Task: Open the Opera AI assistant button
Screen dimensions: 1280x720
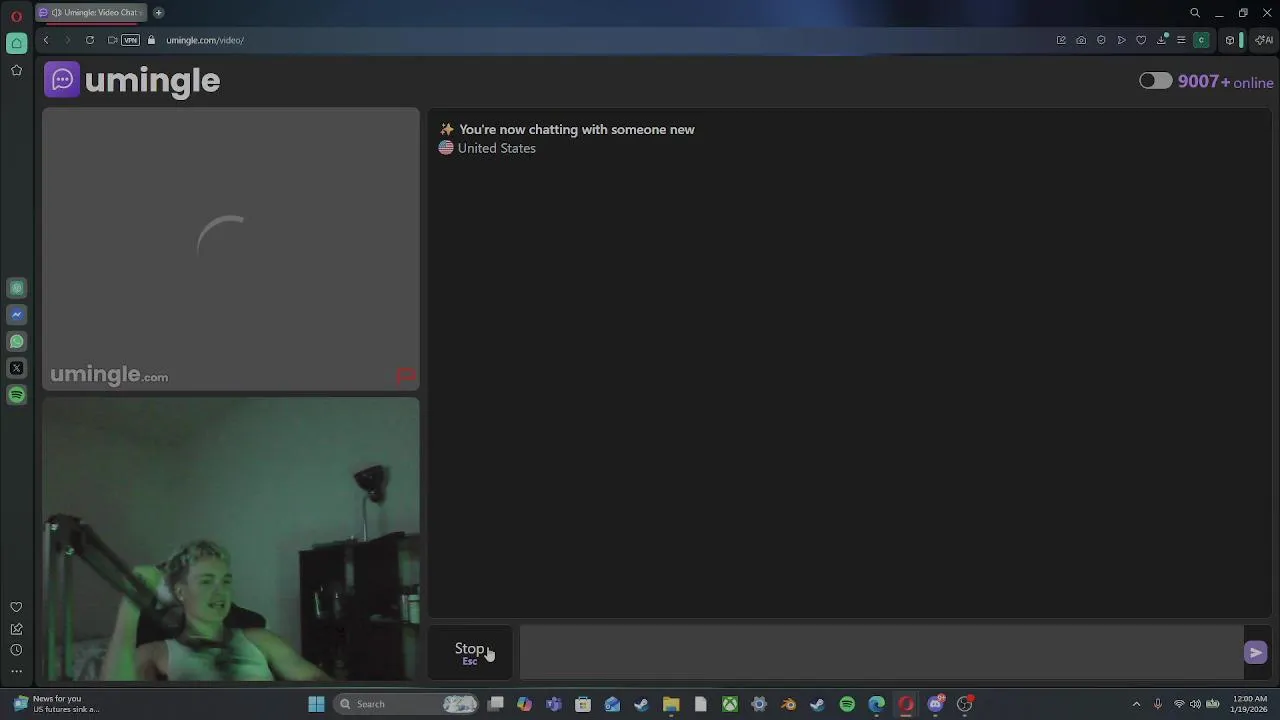Action: 1264,40
